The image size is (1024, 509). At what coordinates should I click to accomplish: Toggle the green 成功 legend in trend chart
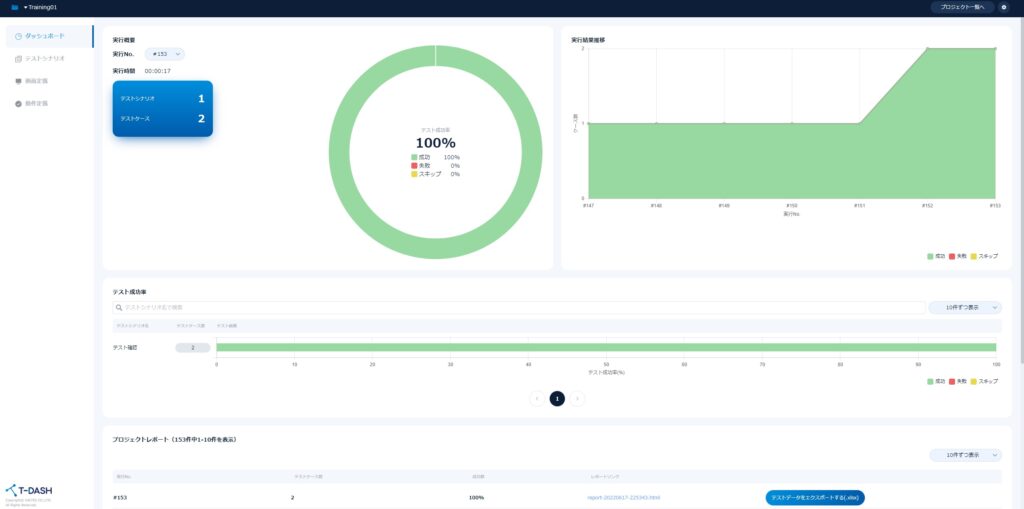click(936, 256)
